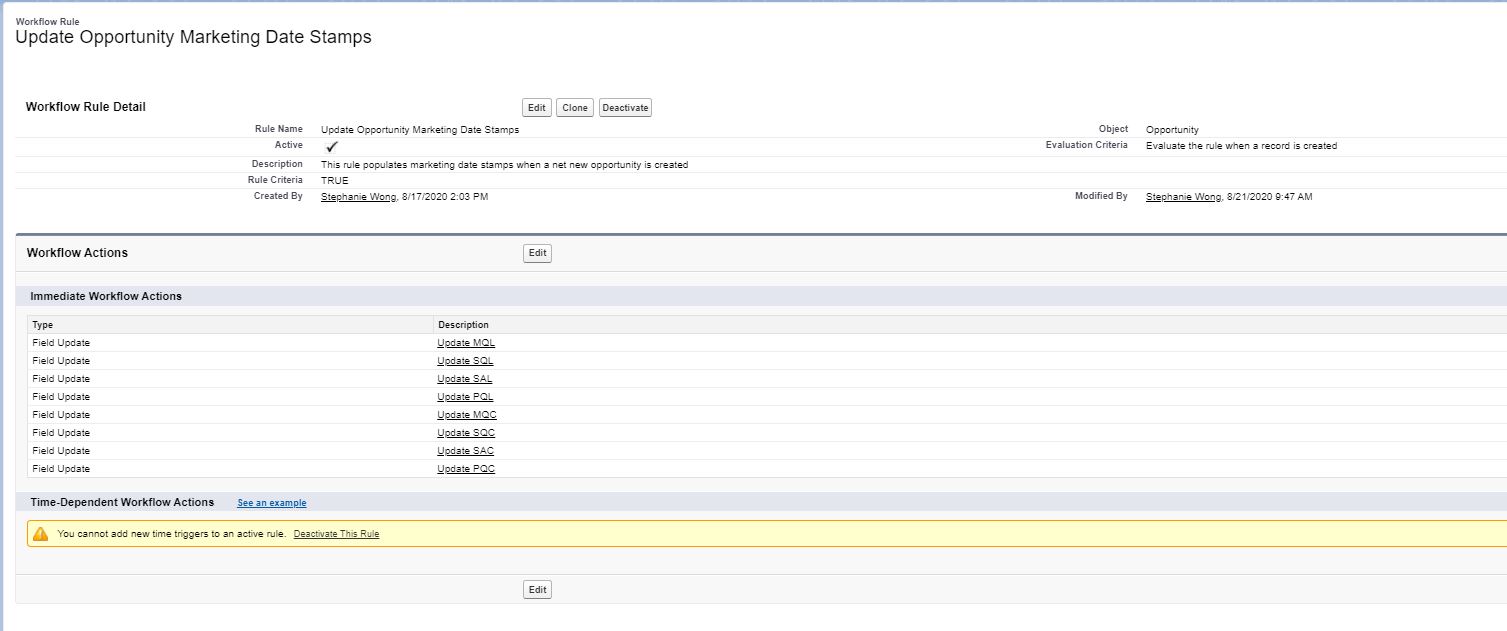1507x631 pixels.
Task: Click the rule description text about marketing date stamps
Action: click(504, 164)
